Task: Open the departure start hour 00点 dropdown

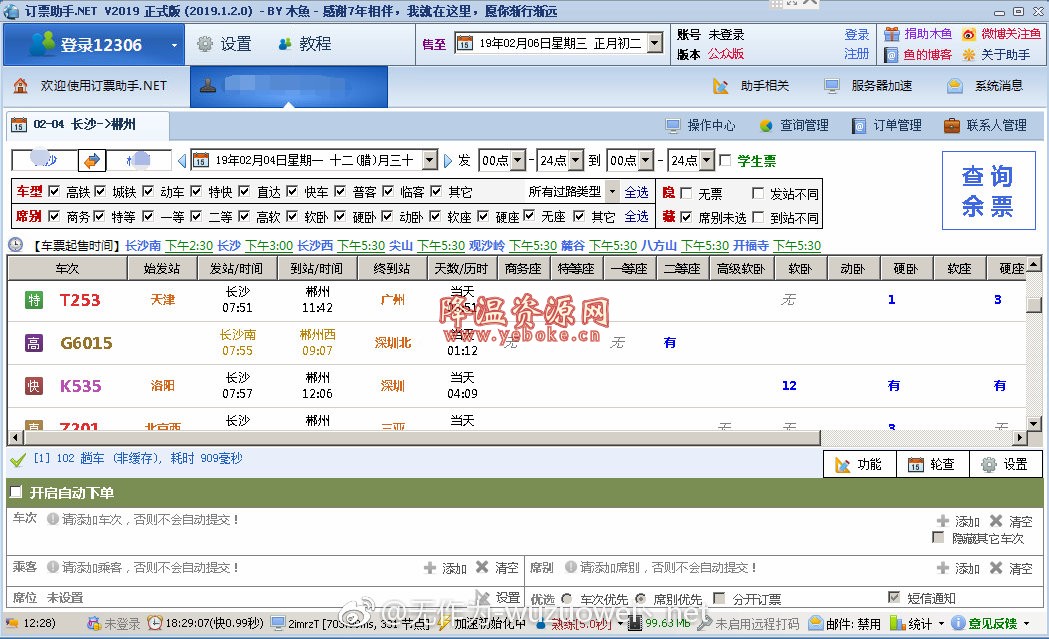Action: (x=518, y=161)
